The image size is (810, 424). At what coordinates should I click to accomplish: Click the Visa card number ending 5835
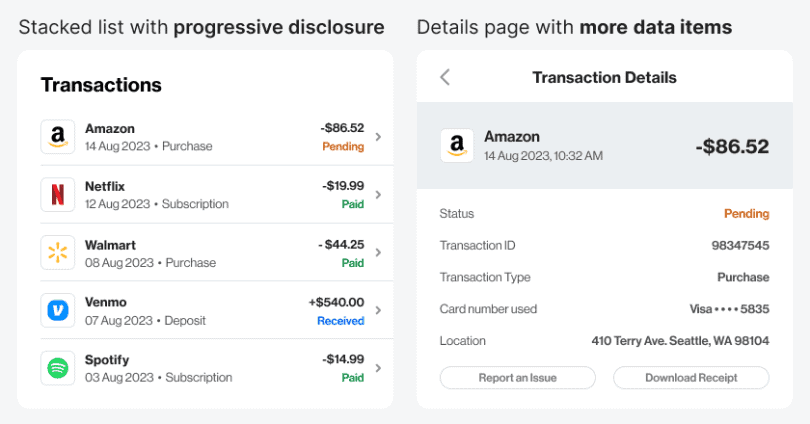click(x=729, y=309)
